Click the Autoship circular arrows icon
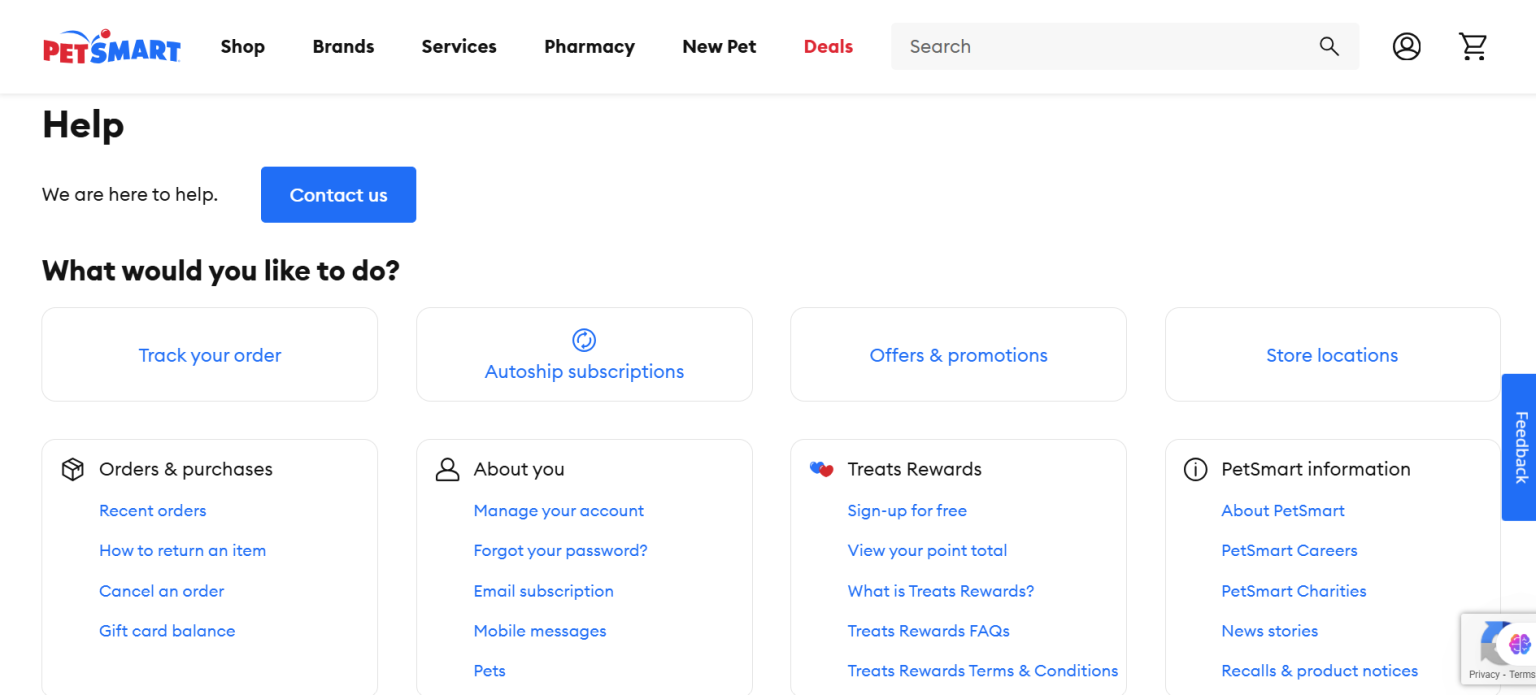The width and height of the screenshot is (1536, 695). [584, 340]
